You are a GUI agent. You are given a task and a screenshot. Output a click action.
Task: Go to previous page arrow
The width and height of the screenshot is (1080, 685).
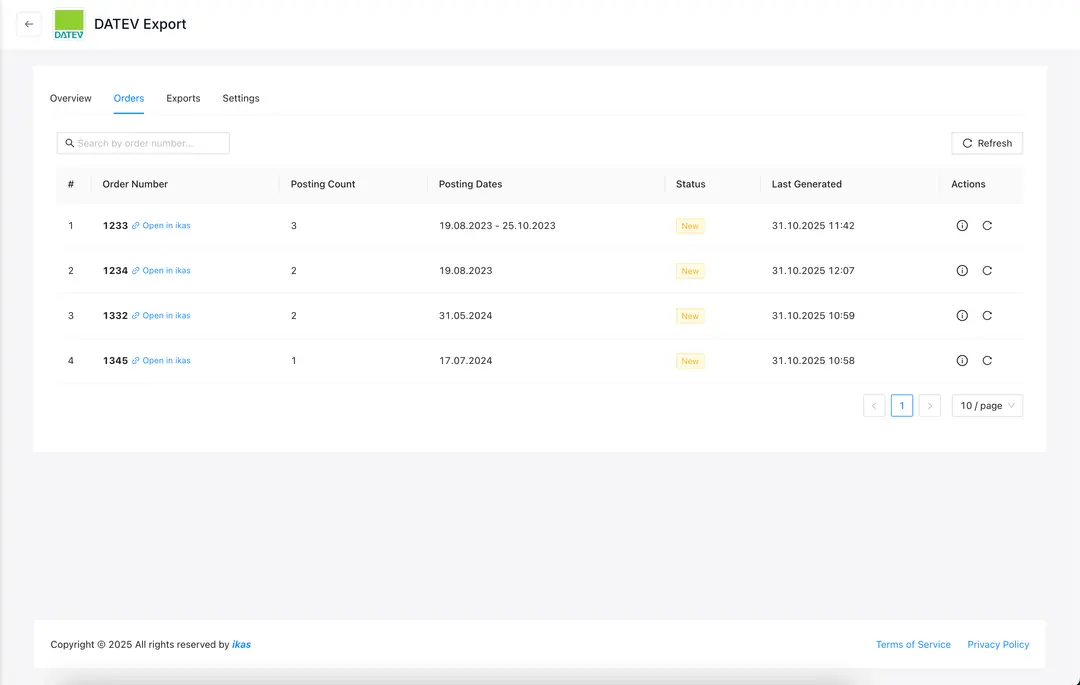pyautogui.click(x=874, y=406)
